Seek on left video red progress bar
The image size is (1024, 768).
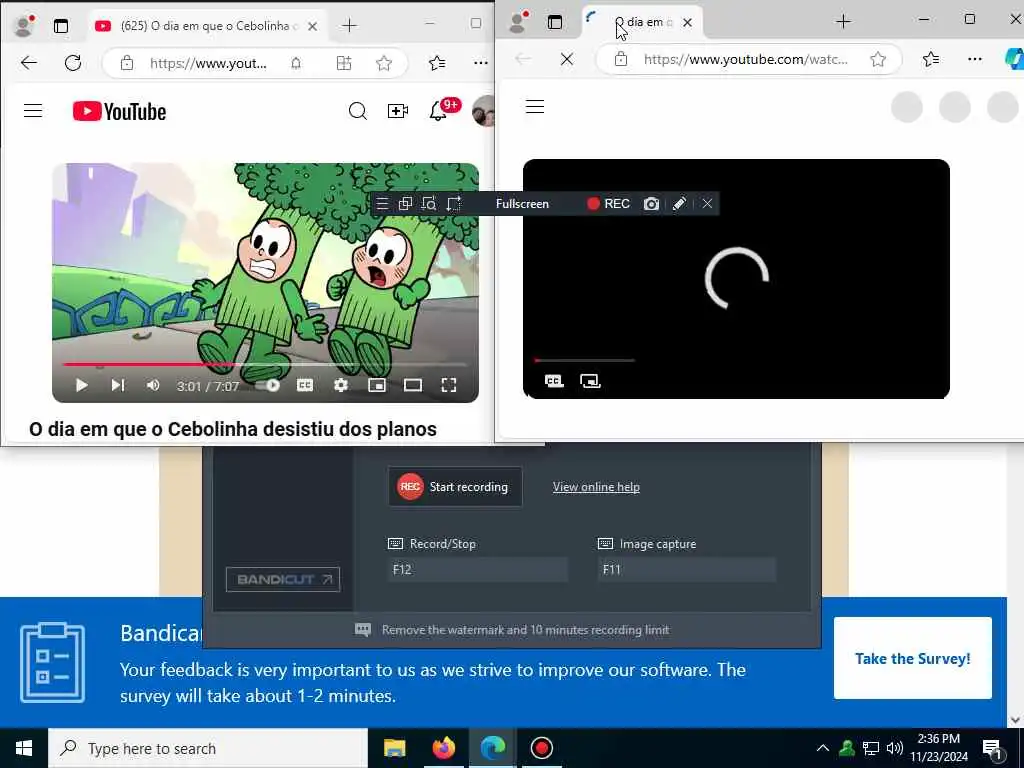coord(265,364)
